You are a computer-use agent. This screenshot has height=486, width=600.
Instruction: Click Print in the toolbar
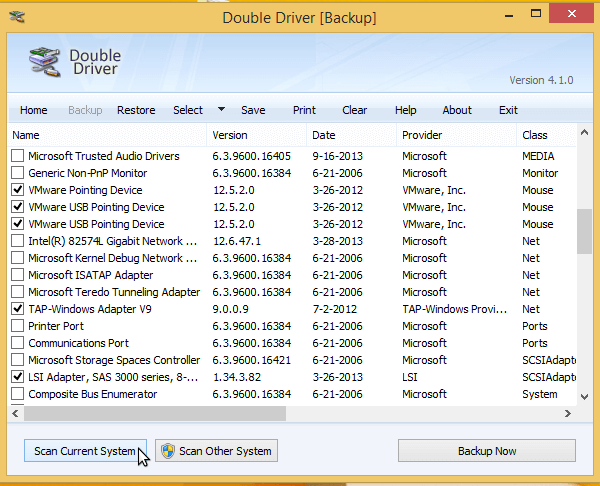(304, 110)
